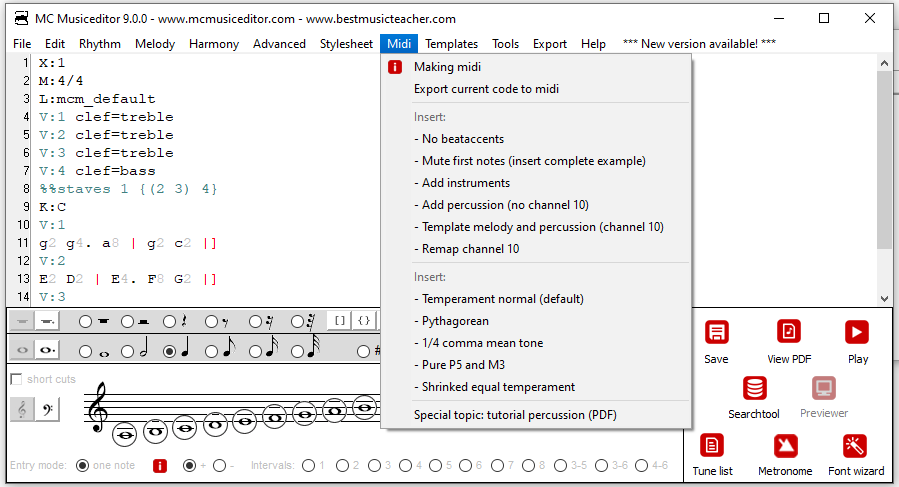Open the Font wizard
The width and height of the screenshot is (899, 487).
[855, 446]
